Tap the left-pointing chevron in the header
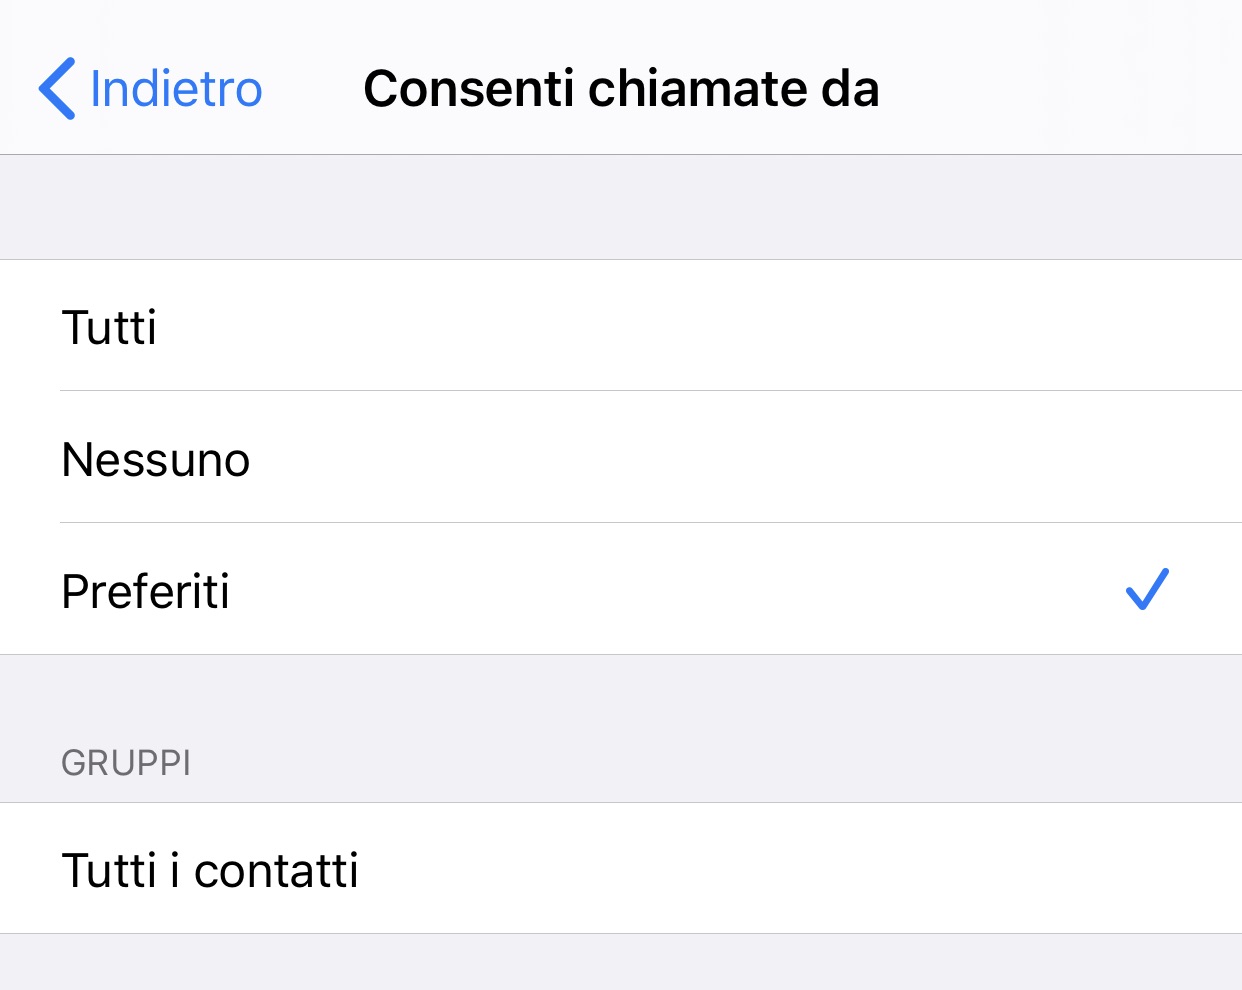Viewport: 1242px width, 990px height. point(57,88)
